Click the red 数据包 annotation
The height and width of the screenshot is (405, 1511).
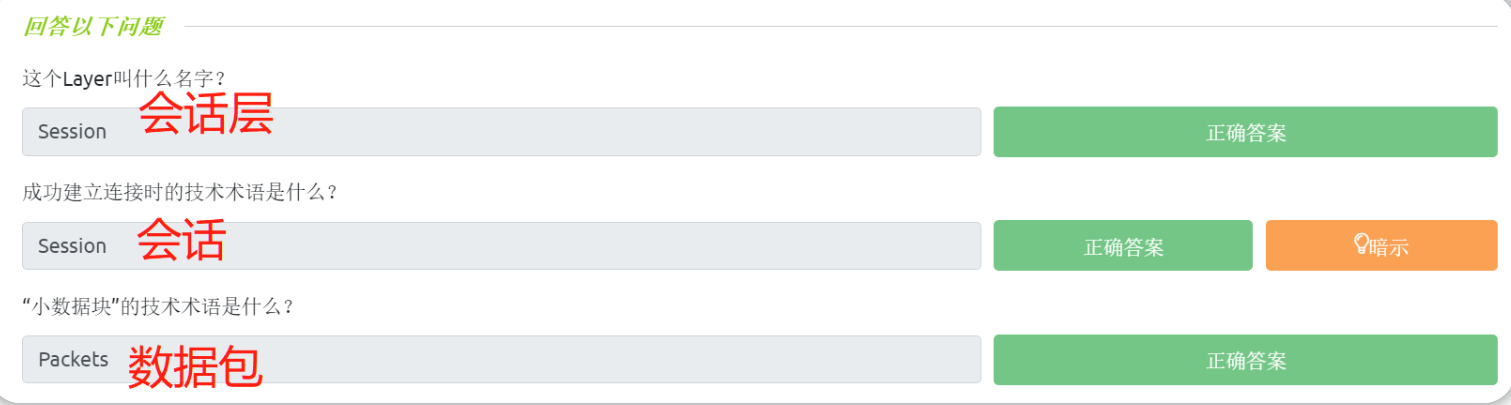[195, 366]
